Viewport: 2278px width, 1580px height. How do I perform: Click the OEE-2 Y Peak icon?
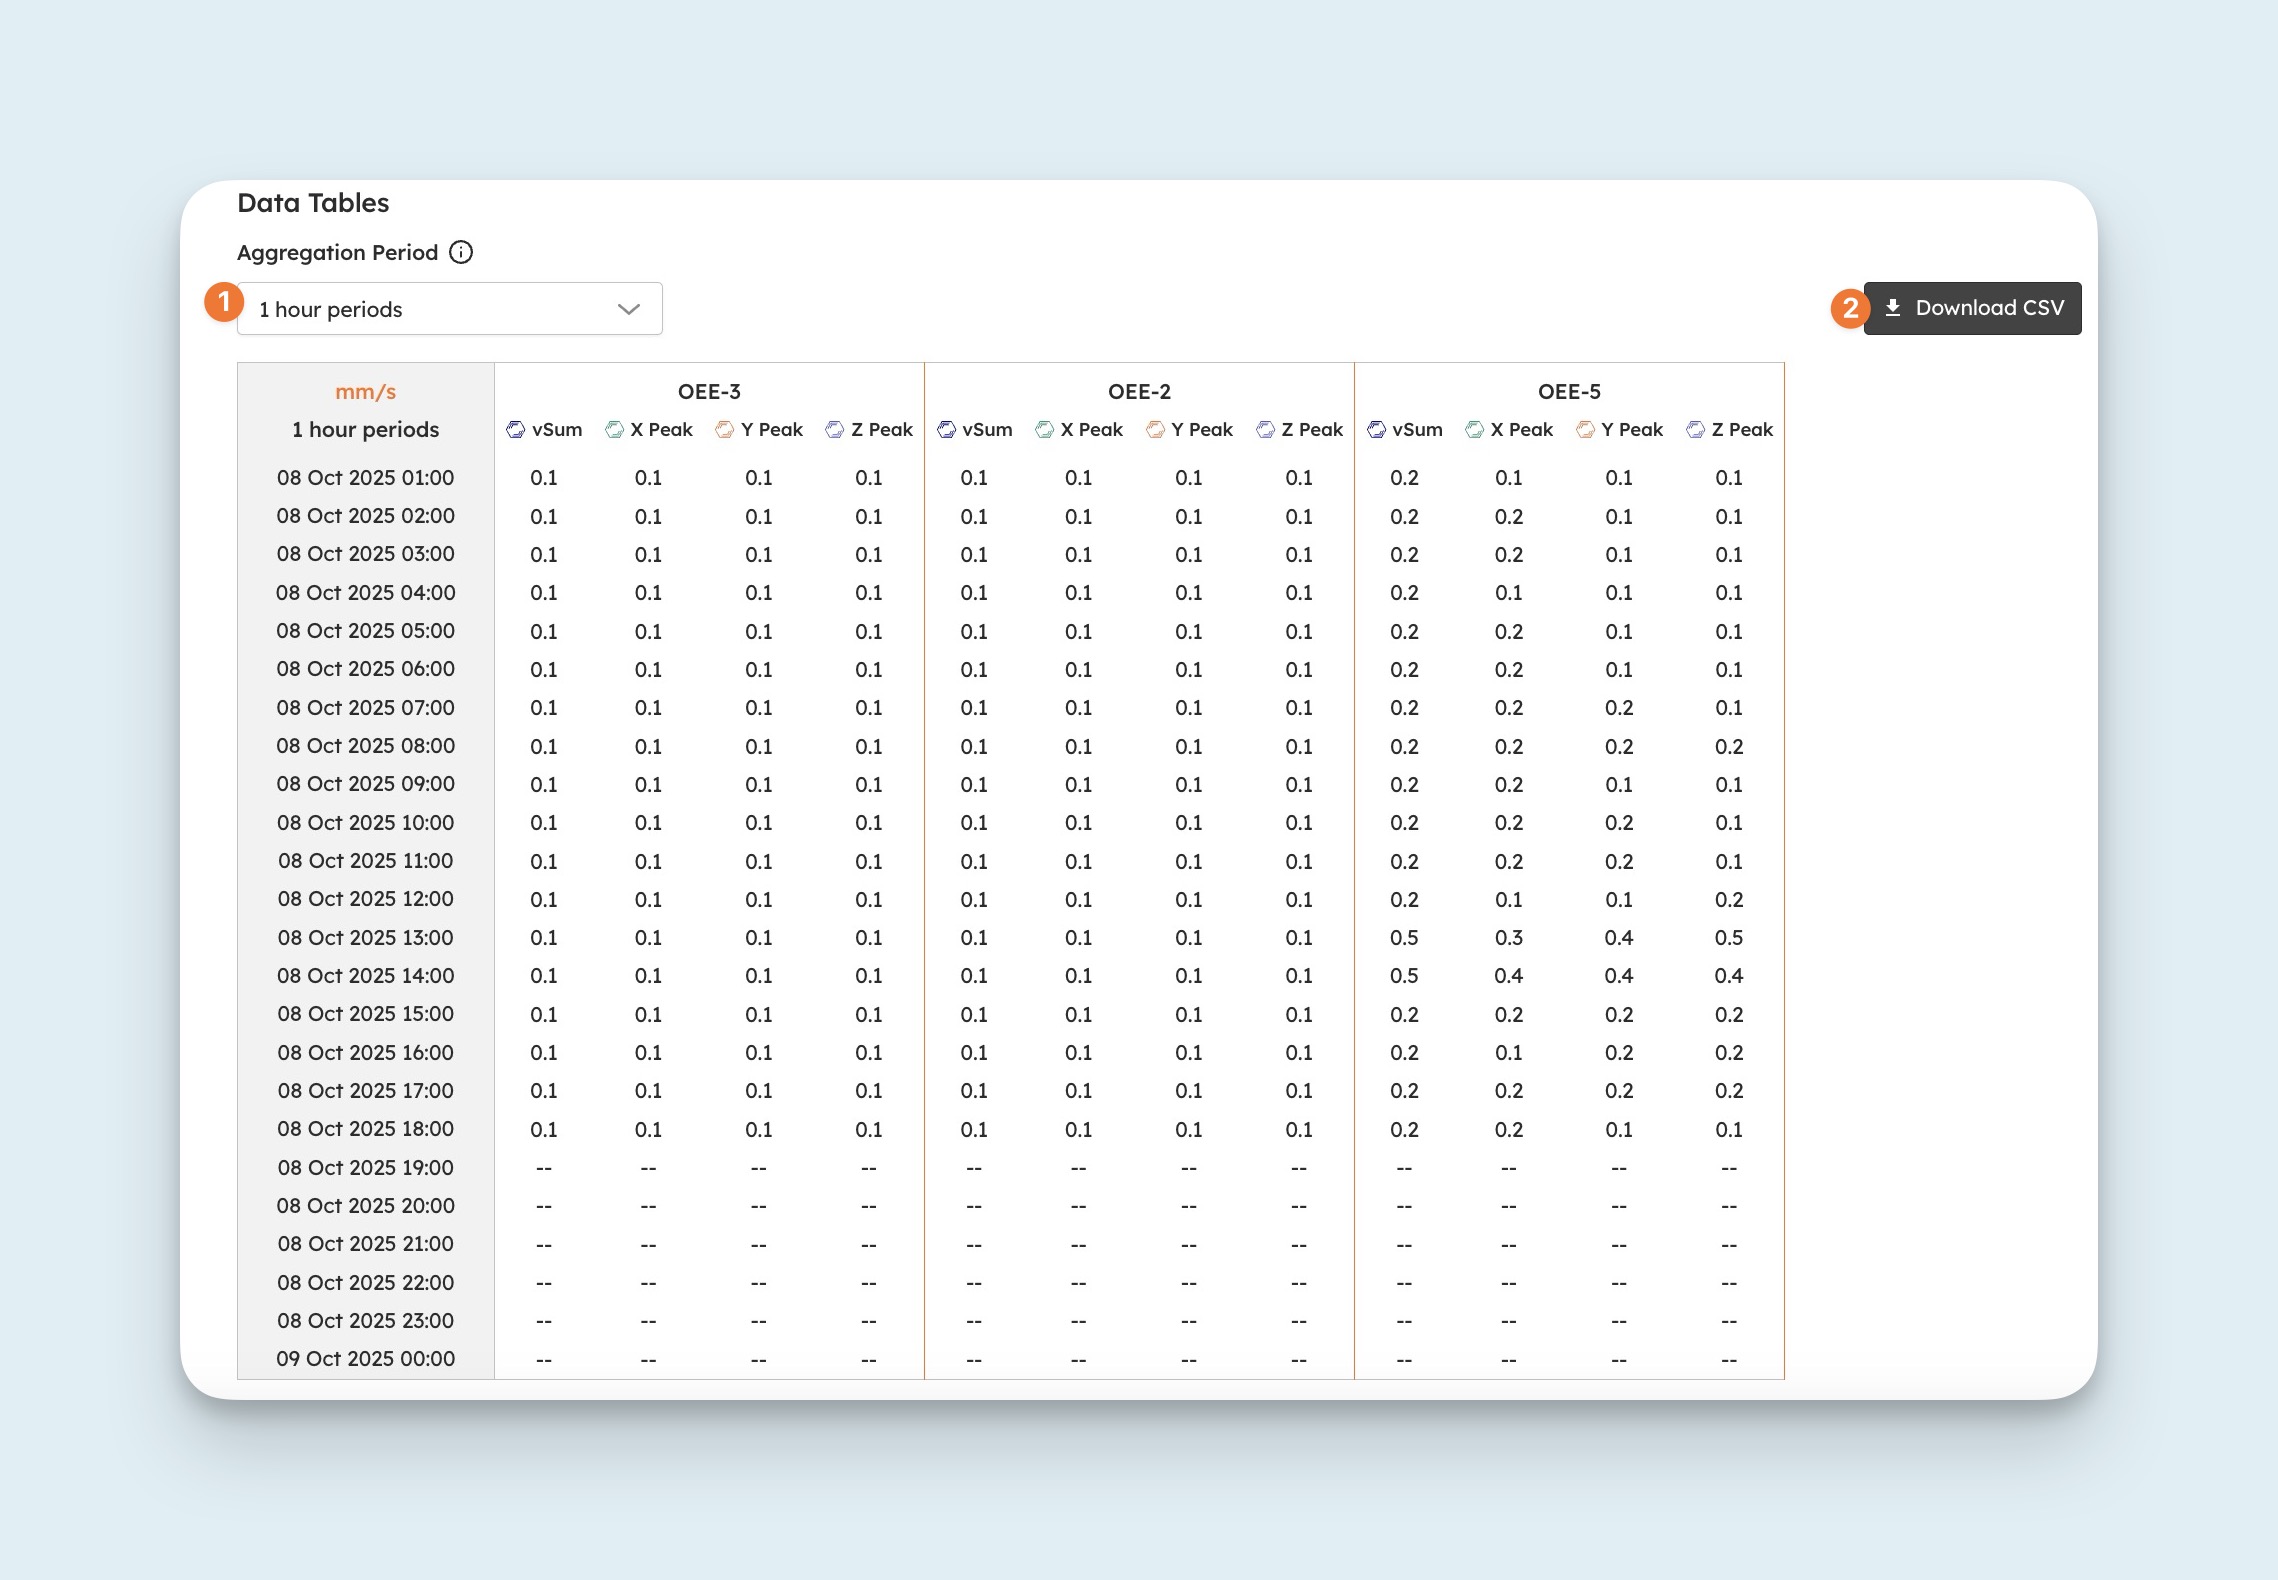click(1155, 430)
